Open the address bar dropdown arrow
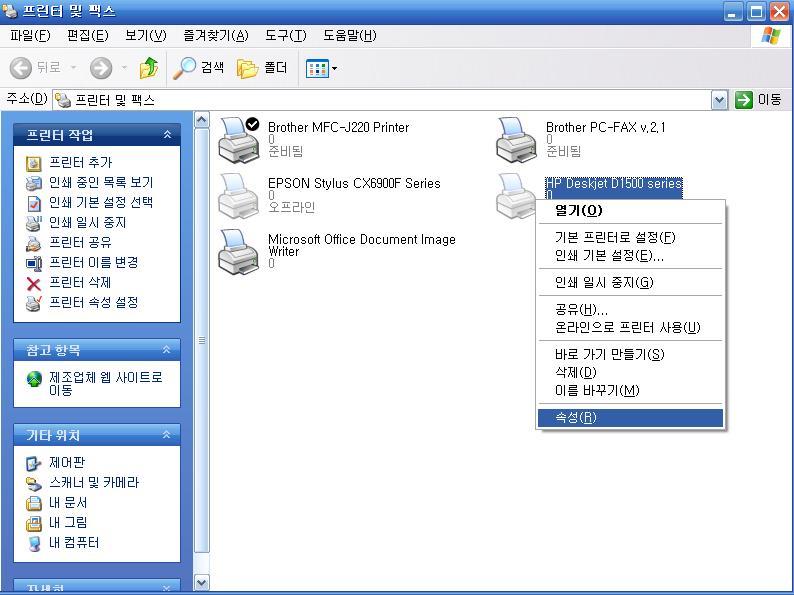Screen dimensions: 794x595 719,100
